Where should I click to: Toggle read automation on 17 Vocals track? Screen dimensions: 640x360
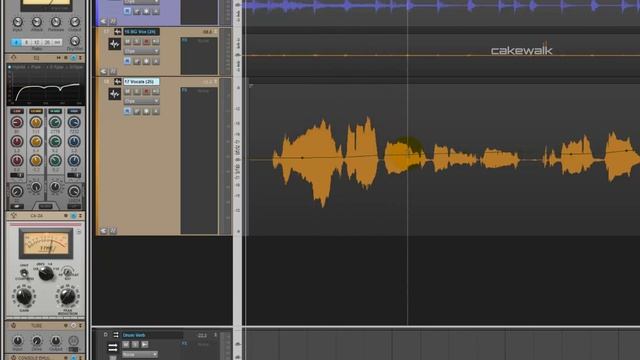pos(127,111)
